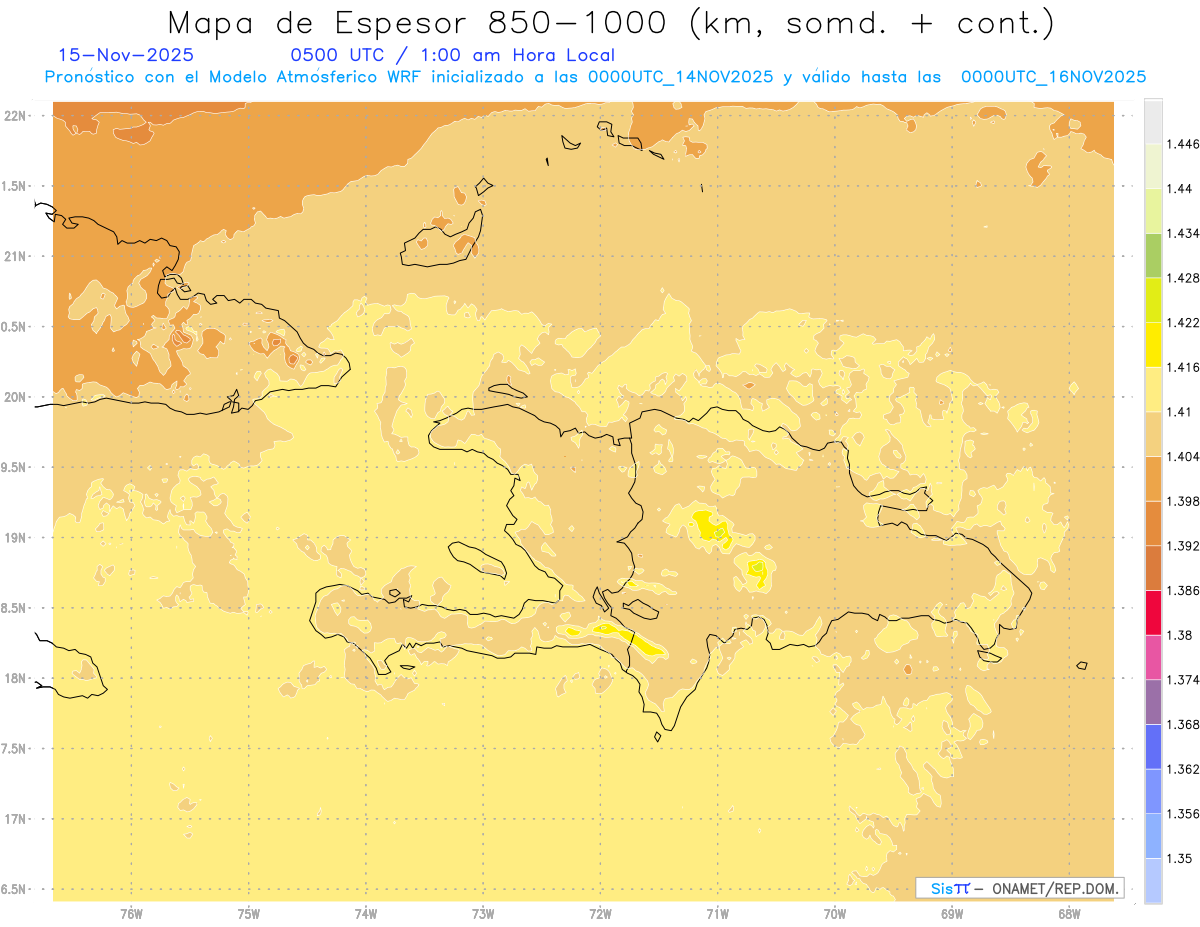Click the colorbar value '1.392'
The width and height of the screenshot is (1200, 927).
pyautogui.click(x=1182, y=546)
